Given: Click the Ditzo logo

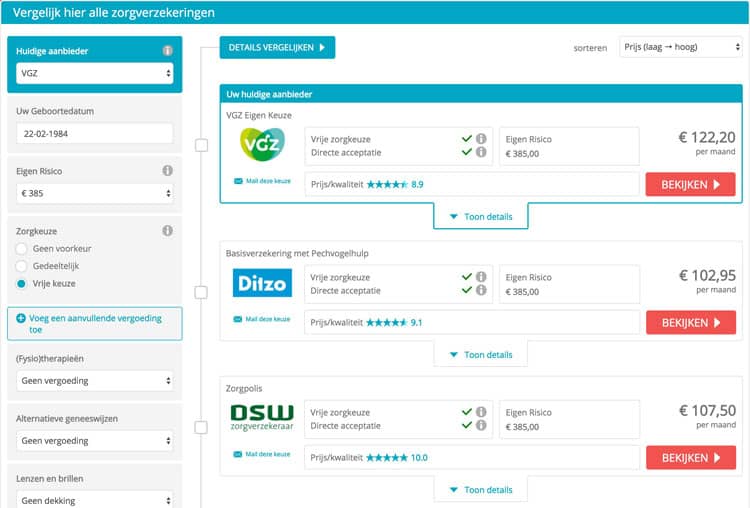Looking at the screenshot, I should (x=262, y=283).
